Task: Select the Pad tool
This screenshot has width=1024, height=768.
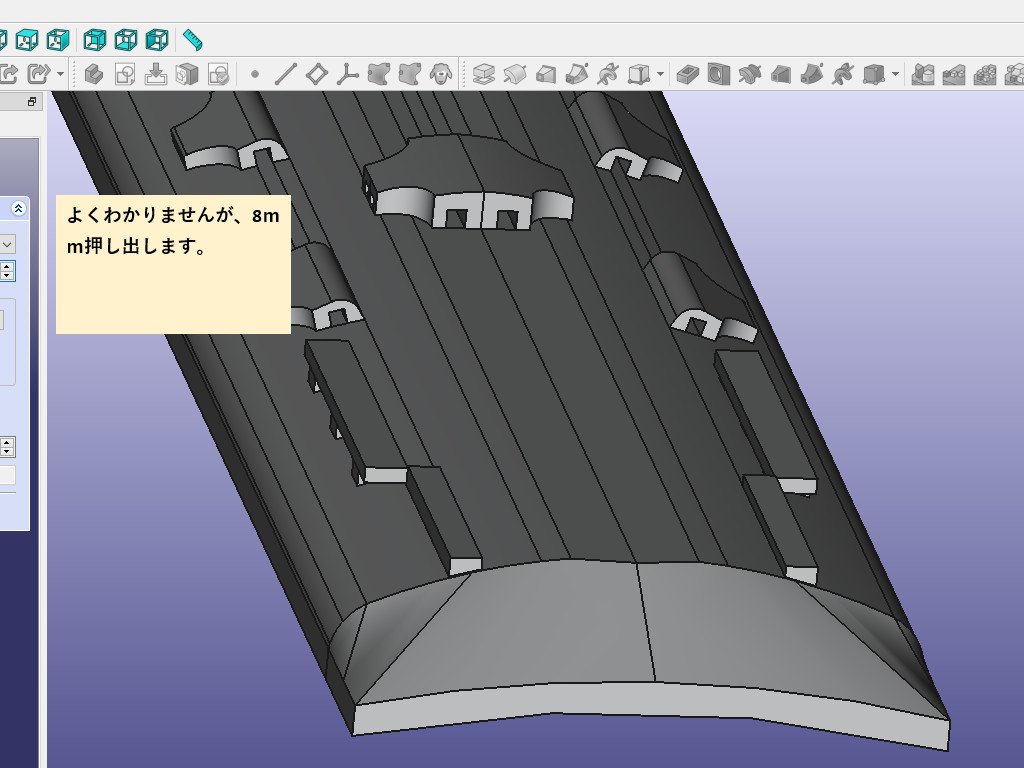Action: pos(484,74)
